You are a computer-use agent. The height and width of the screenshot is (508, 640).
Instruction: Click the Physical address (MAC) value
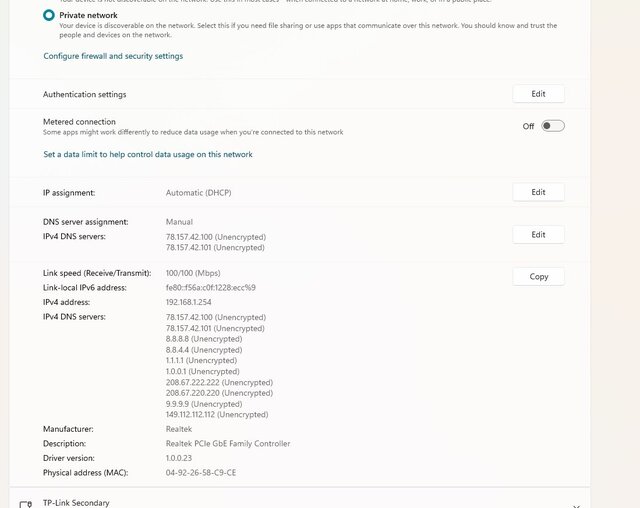point(201,472)
